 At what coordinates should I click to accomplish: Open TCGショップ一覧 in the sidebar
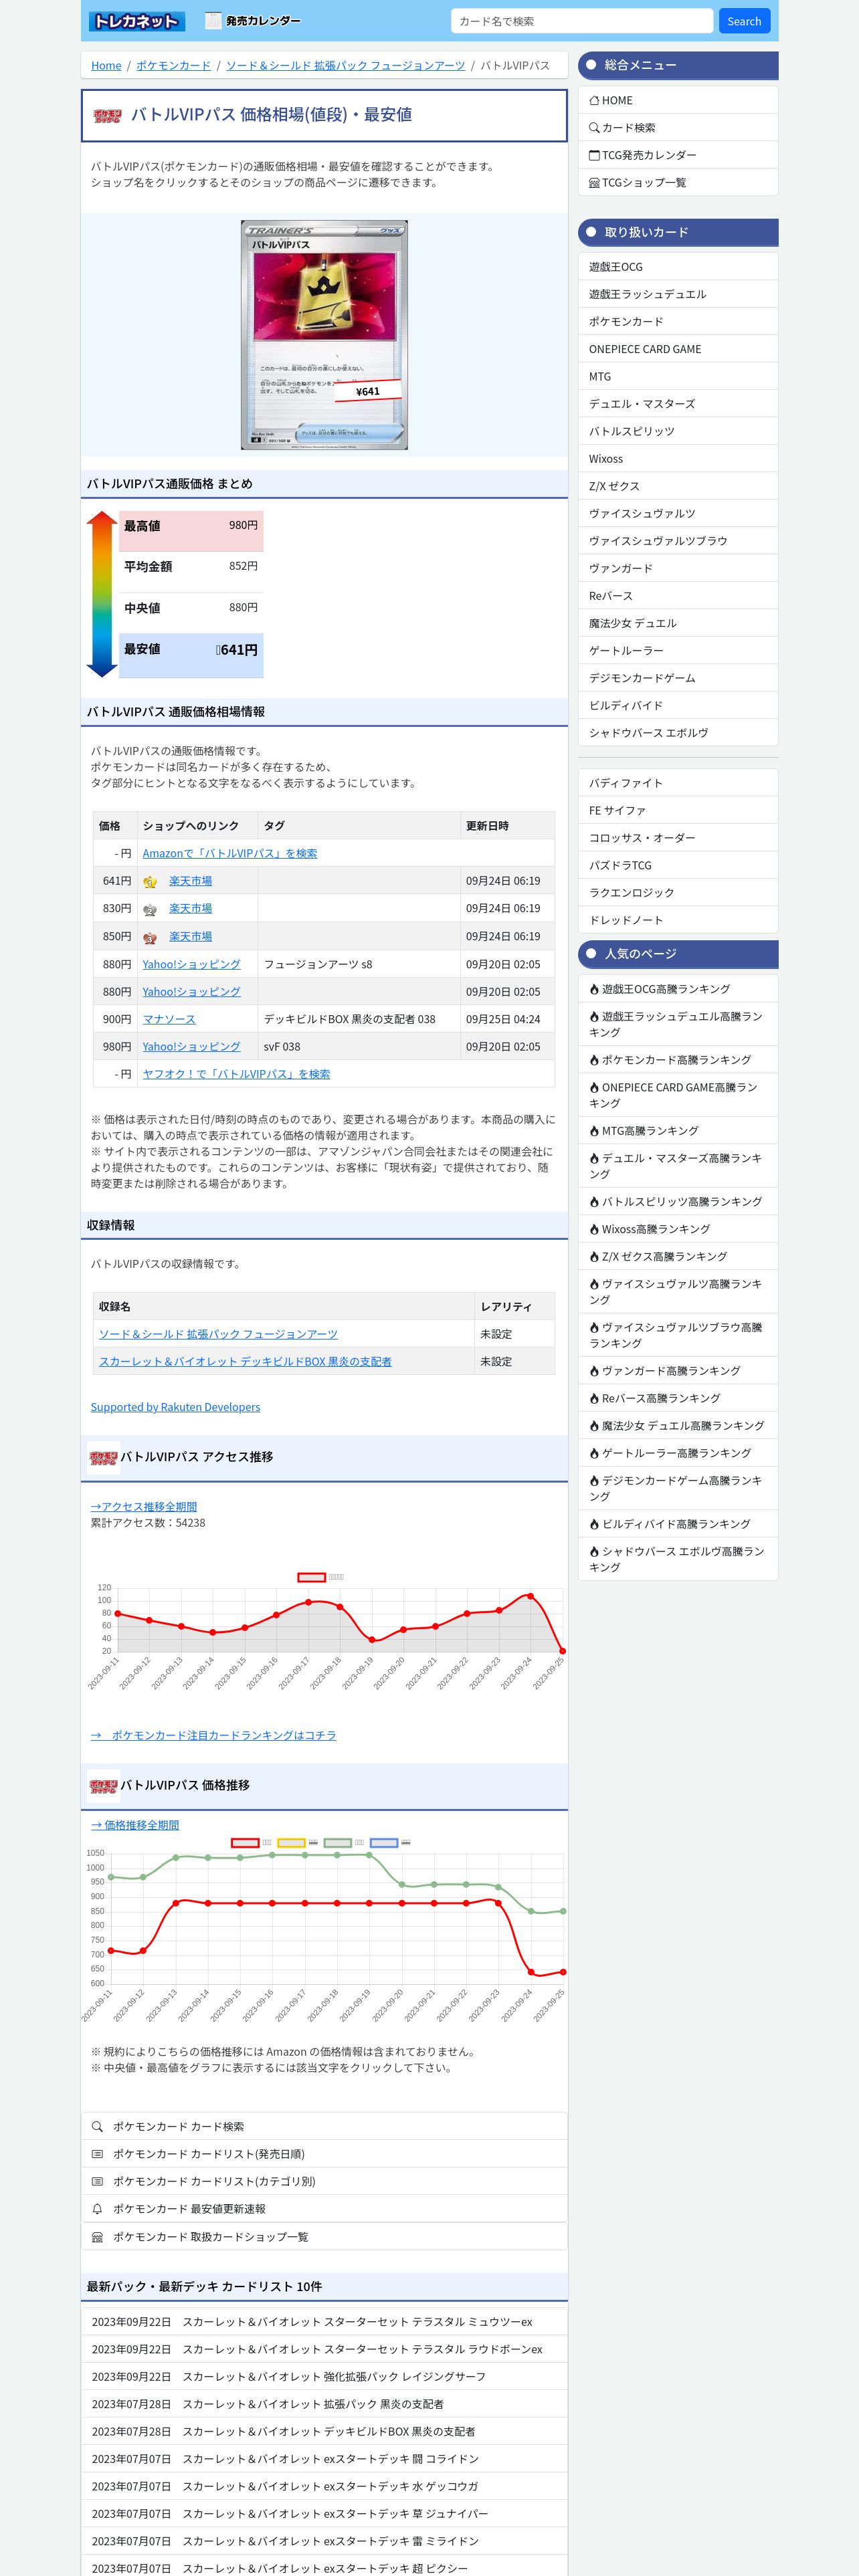(x=678, y=183)
